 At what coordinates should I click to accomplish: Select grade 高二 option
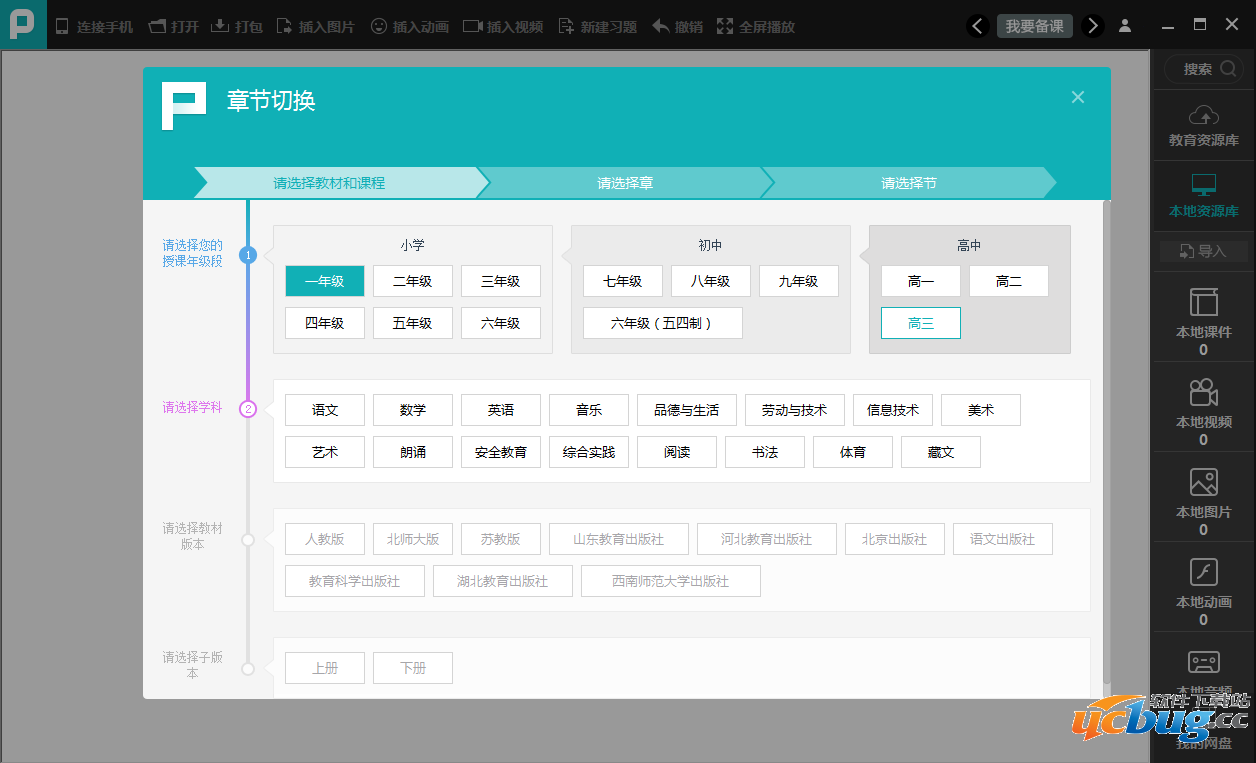coord(1008,281)
